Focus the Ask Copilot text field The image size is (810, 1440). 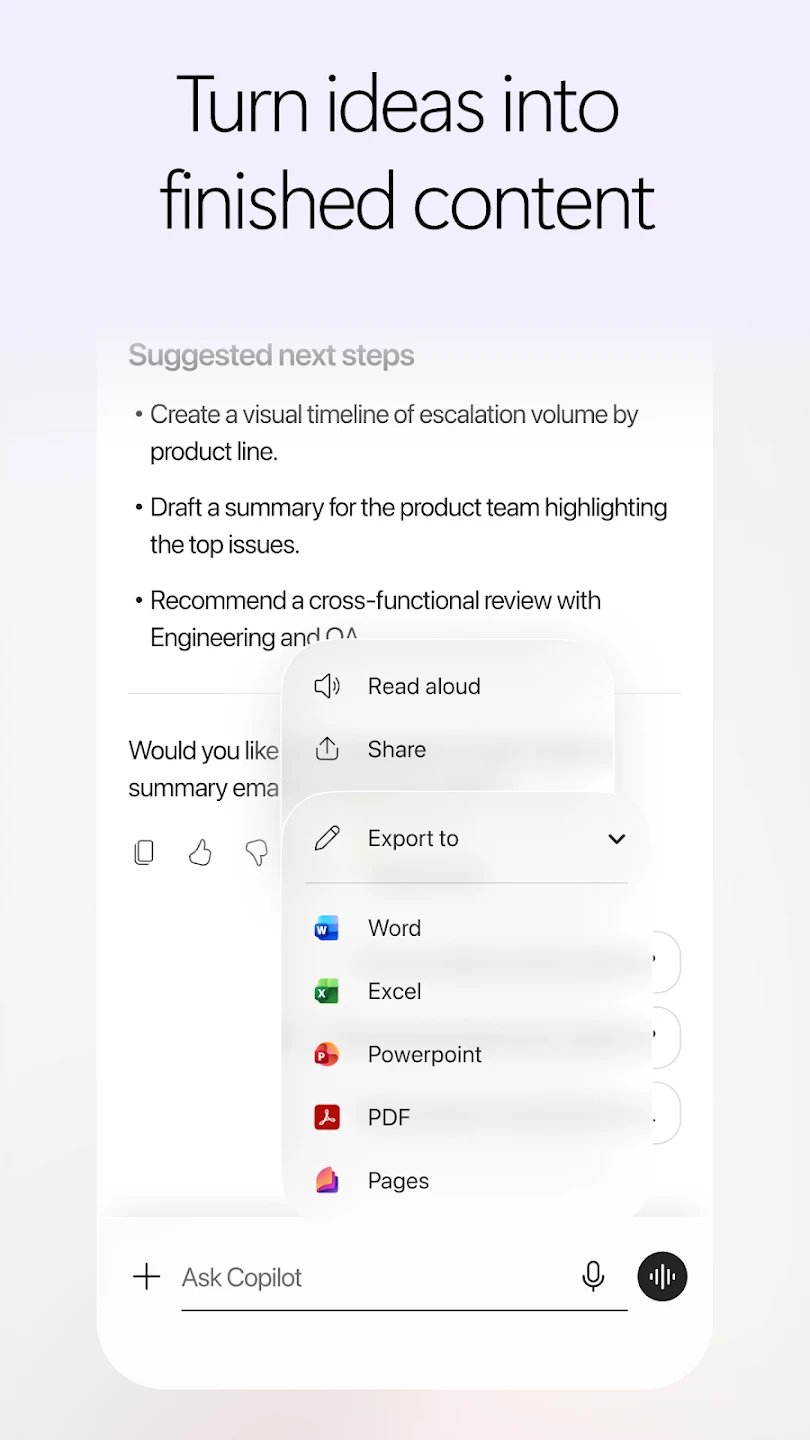click(374, 1277)
